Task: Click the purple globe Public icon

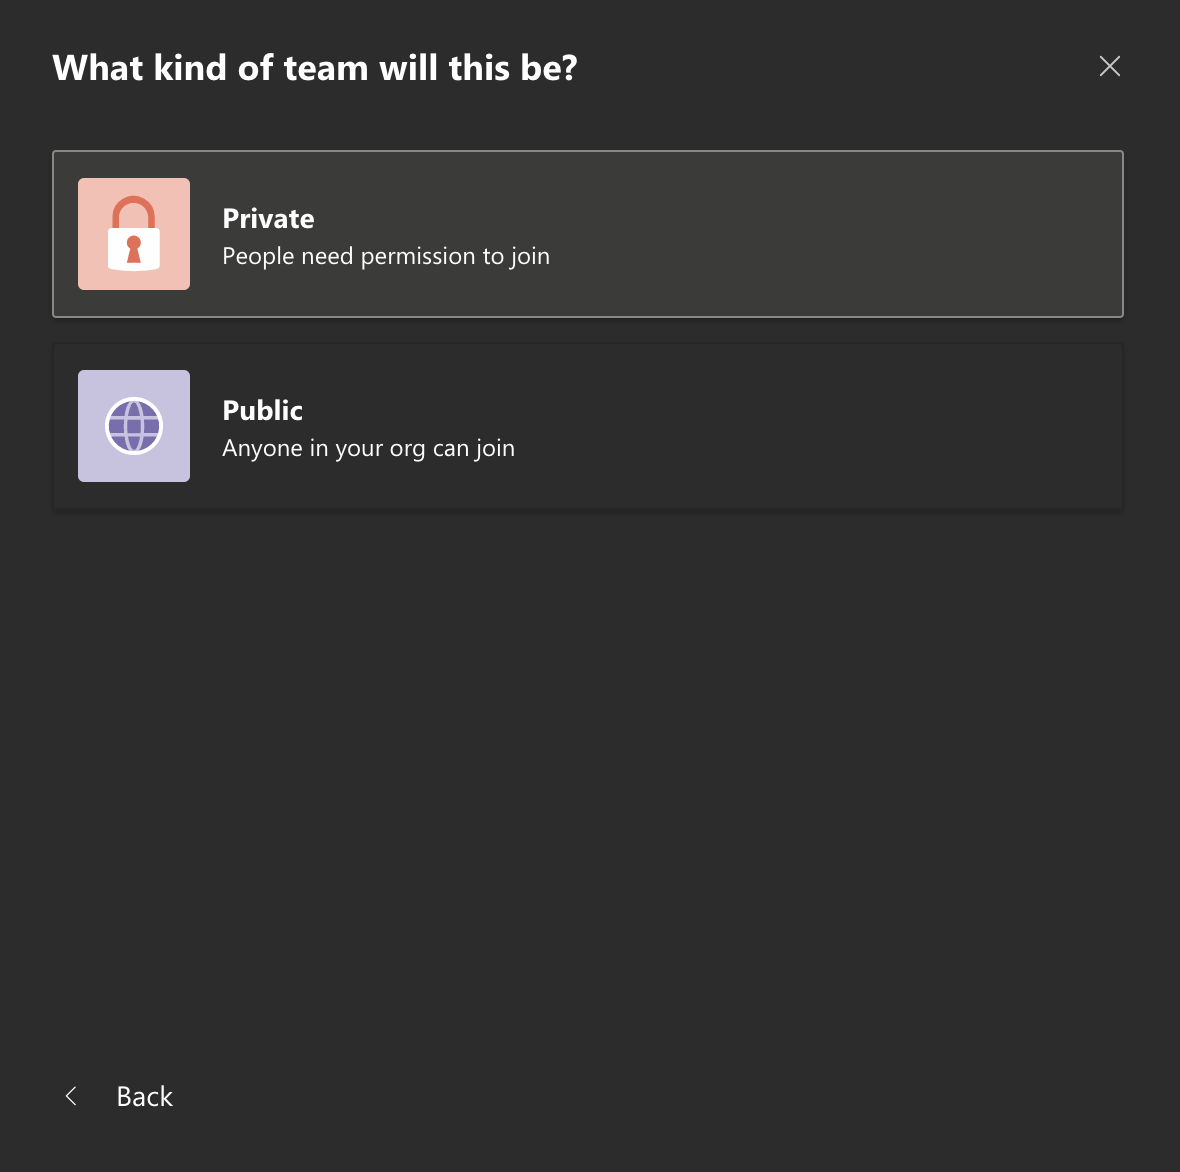Action: [x=134, y=425]
